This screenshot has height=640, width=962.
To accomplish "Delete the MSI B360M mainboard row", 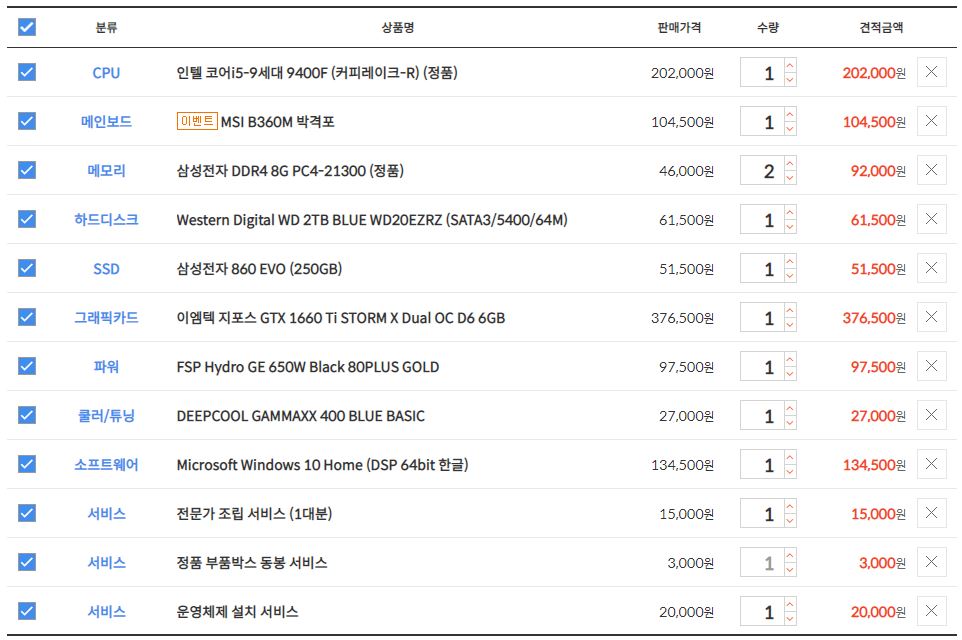I will pos(931,121).
